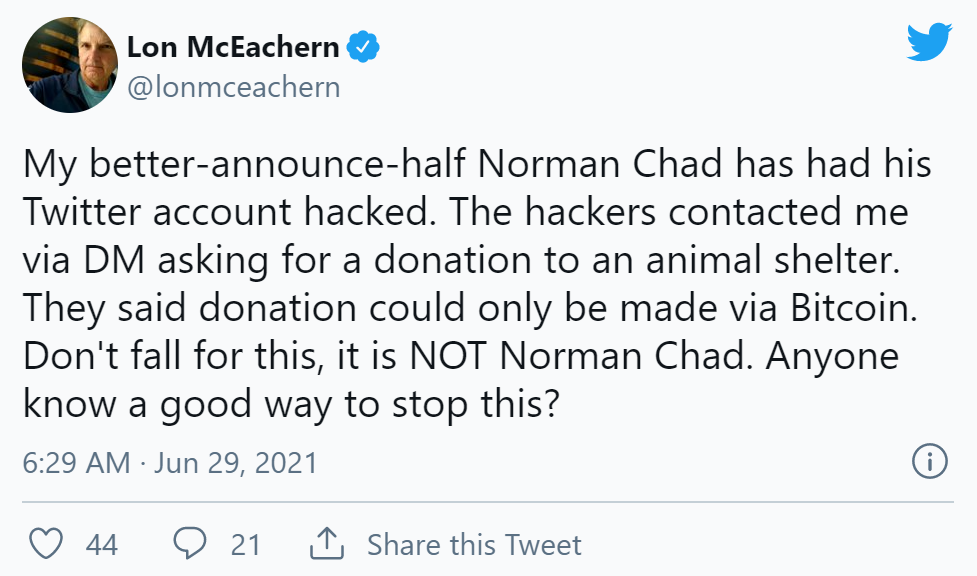Click the like count of 44
This screenshot has width=977, height=576.
click(102, 545)
